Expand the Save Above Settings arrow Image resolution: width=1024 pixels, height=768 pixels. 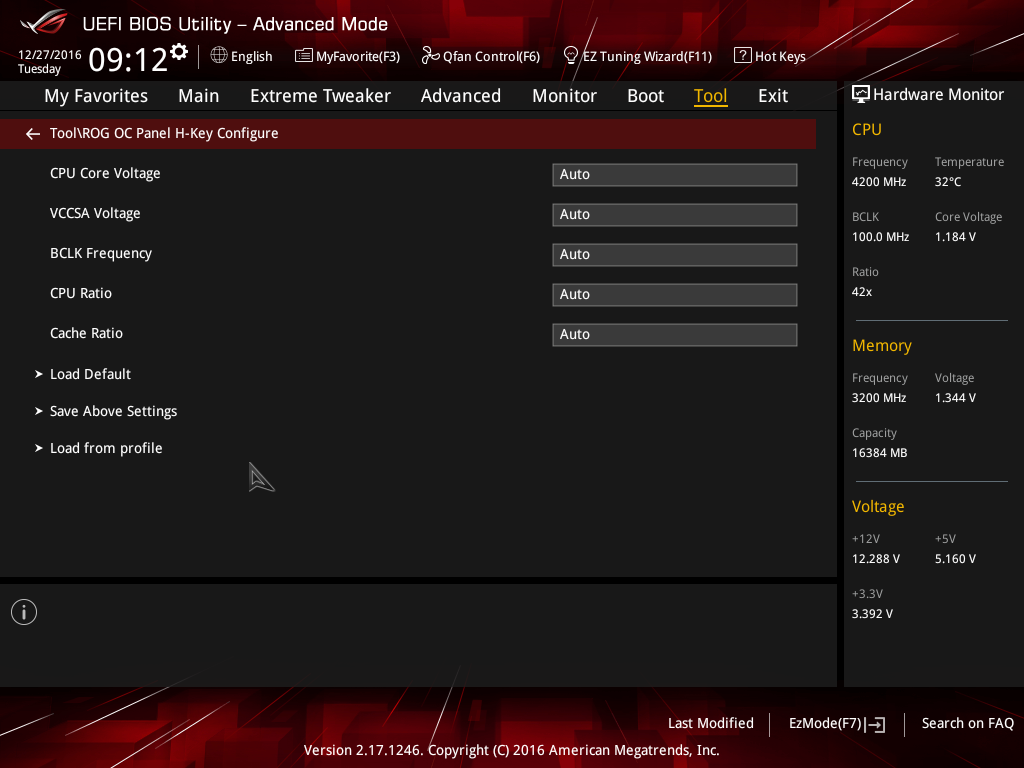pos(39,411)
